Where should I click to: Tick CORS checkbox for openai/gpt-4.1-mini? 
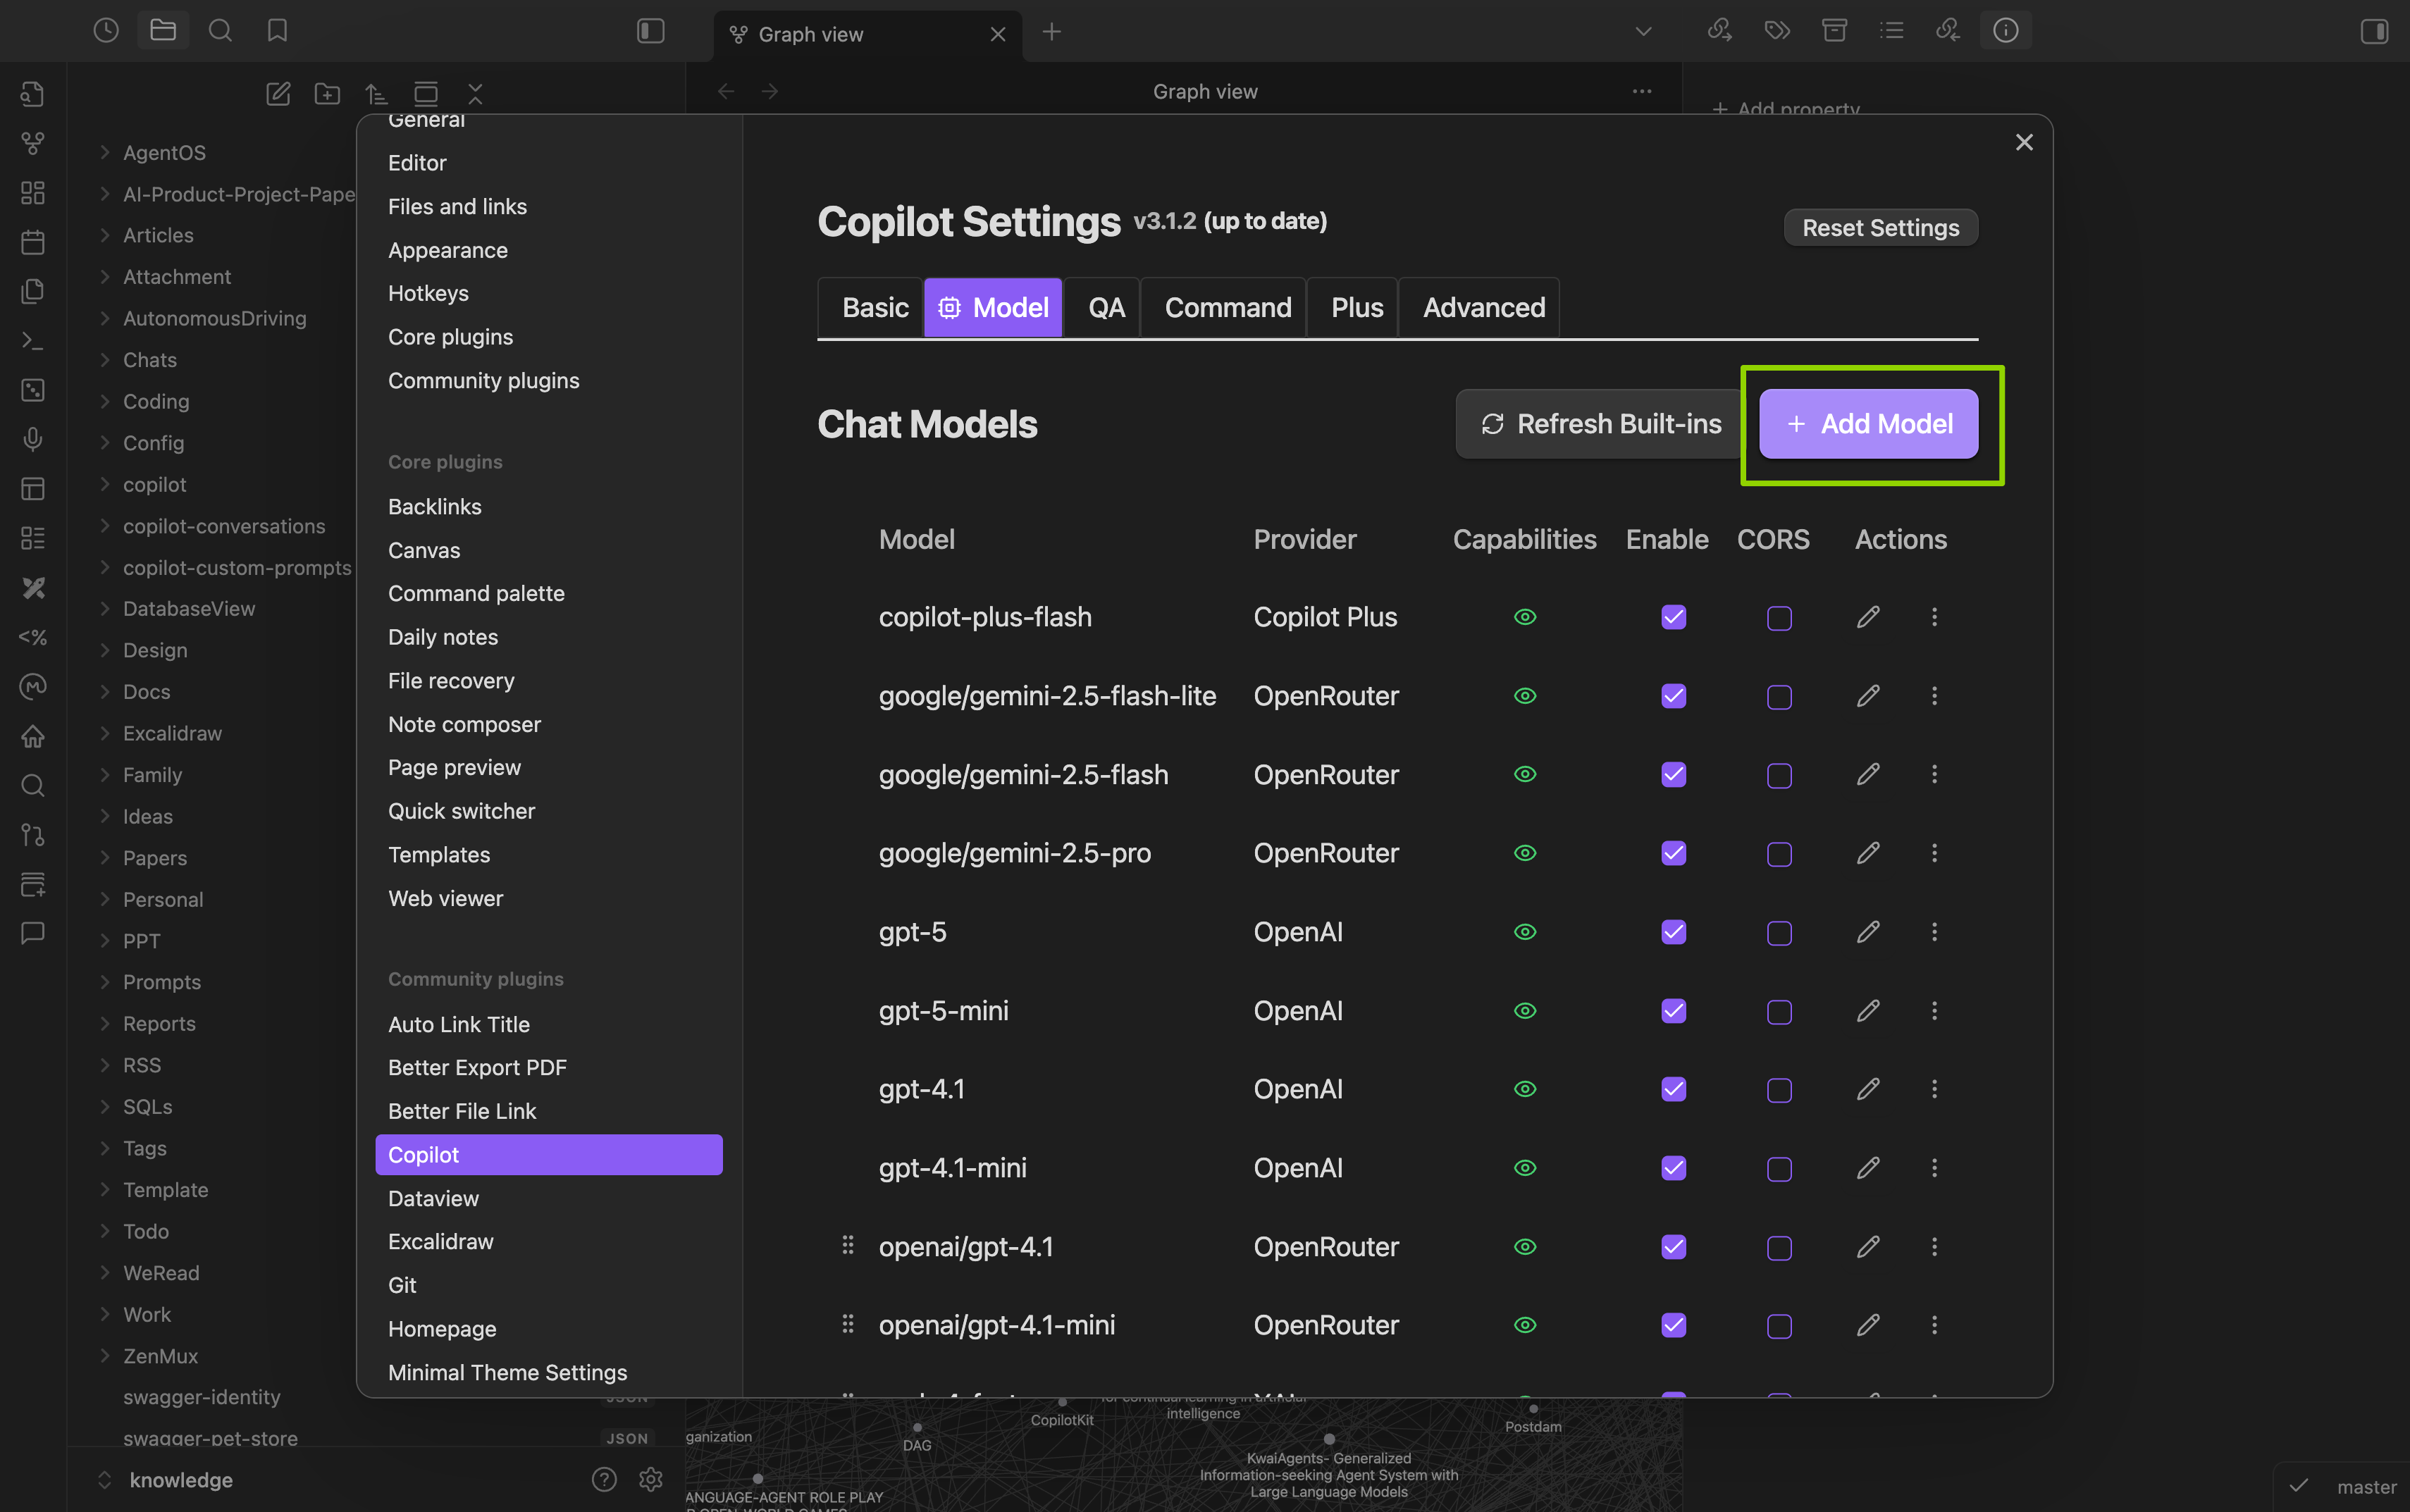click(x=1779, y=1326)
